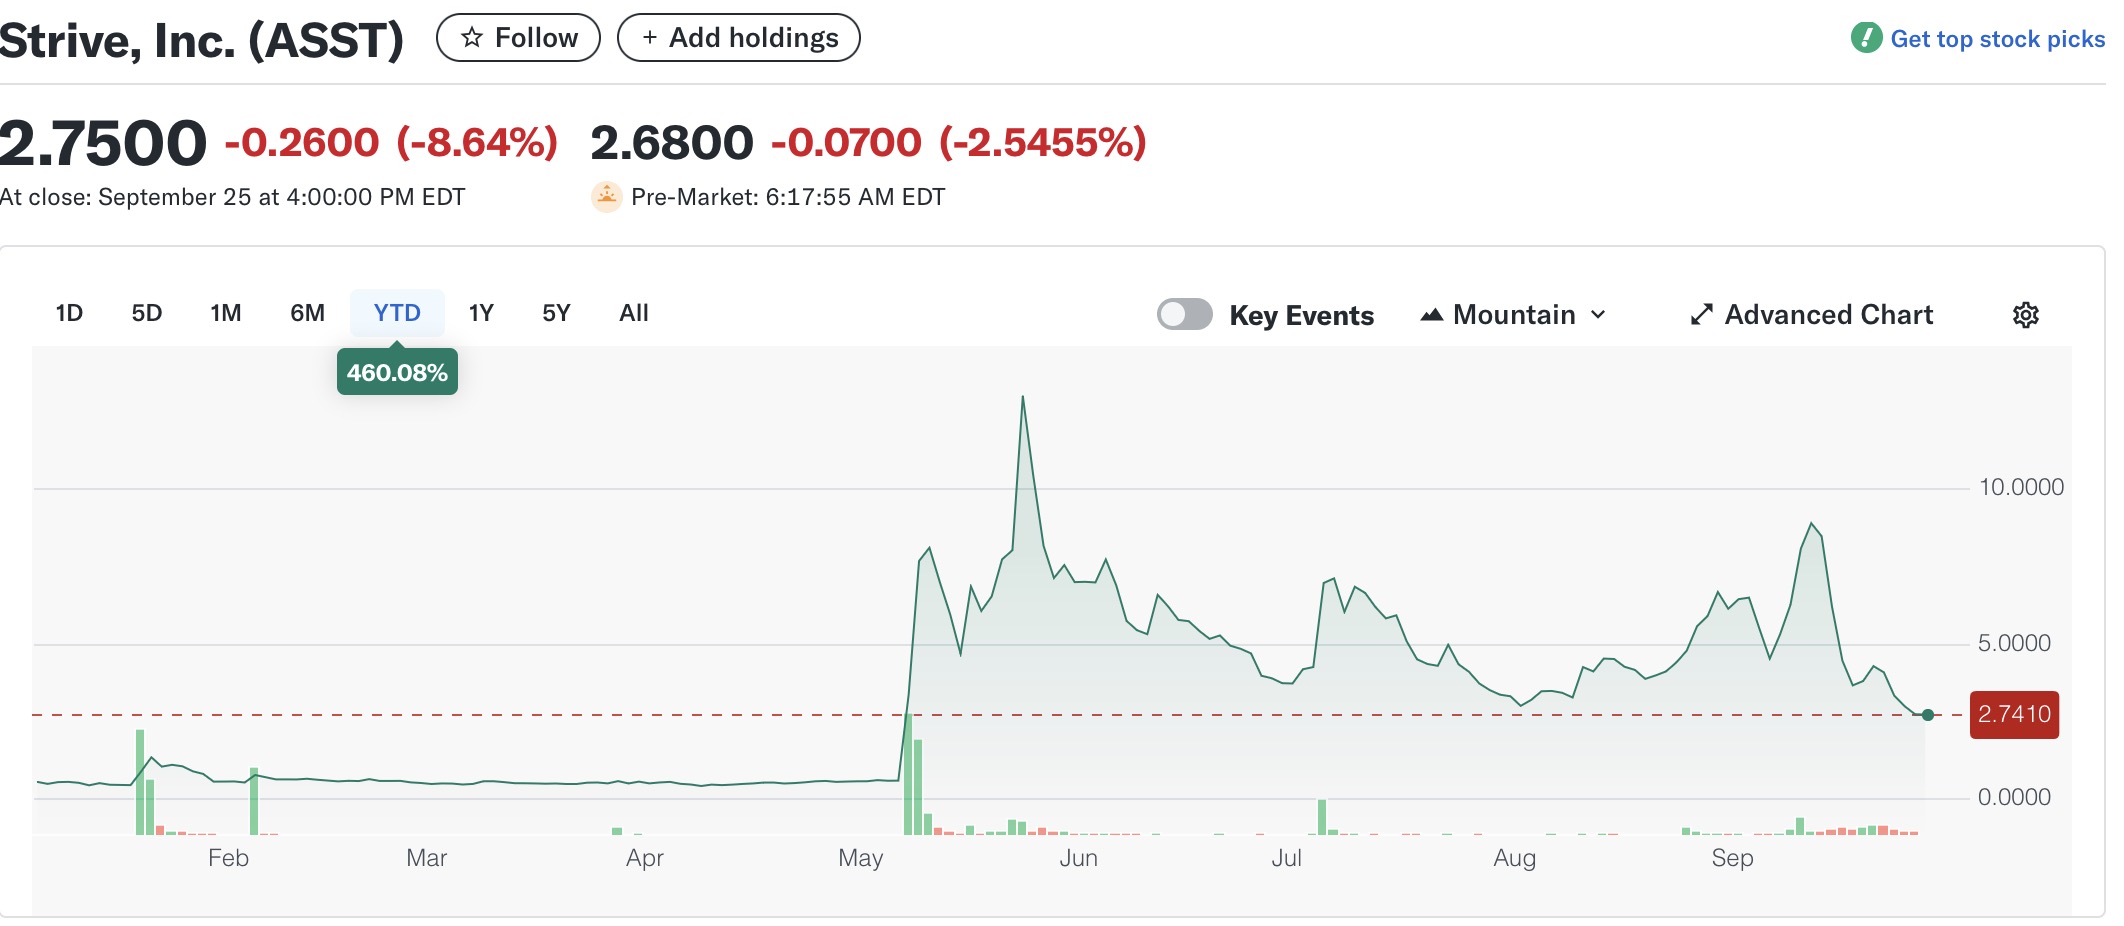2124x926 pixels.
Task: Click the At close September 25 timestamp
Action: coord(232,197)
